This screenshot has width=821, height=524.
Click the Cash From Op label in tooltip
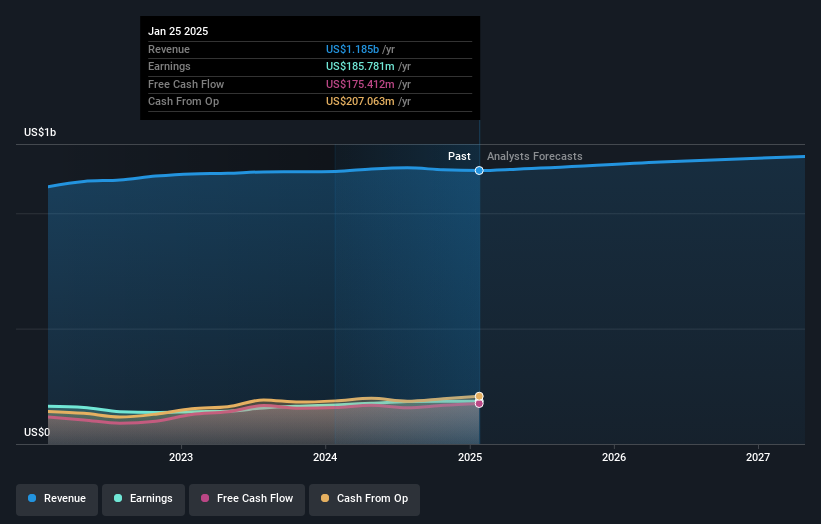point(183,102)
